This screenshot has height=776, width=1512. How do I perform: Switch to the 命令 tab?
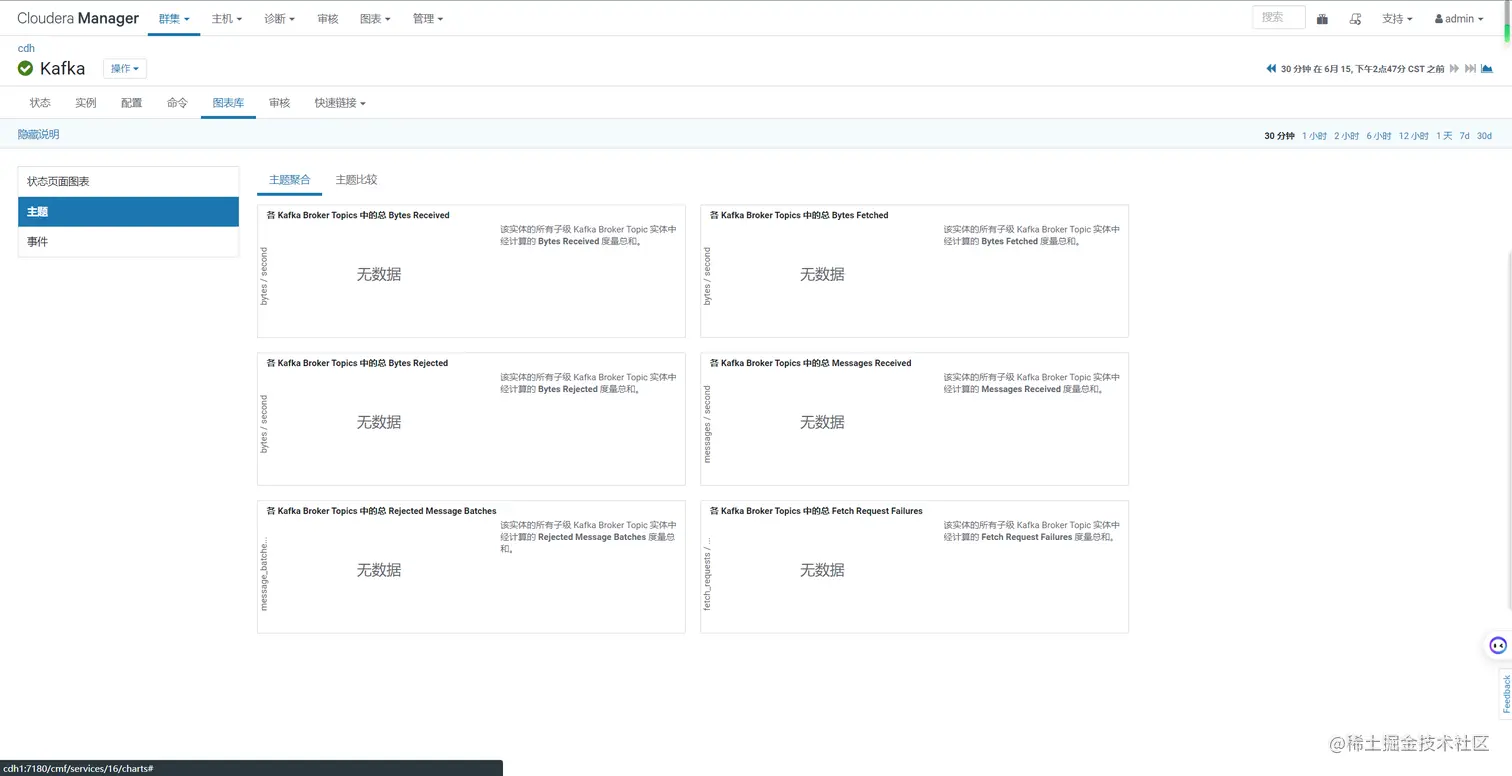[x=178, y=103]
